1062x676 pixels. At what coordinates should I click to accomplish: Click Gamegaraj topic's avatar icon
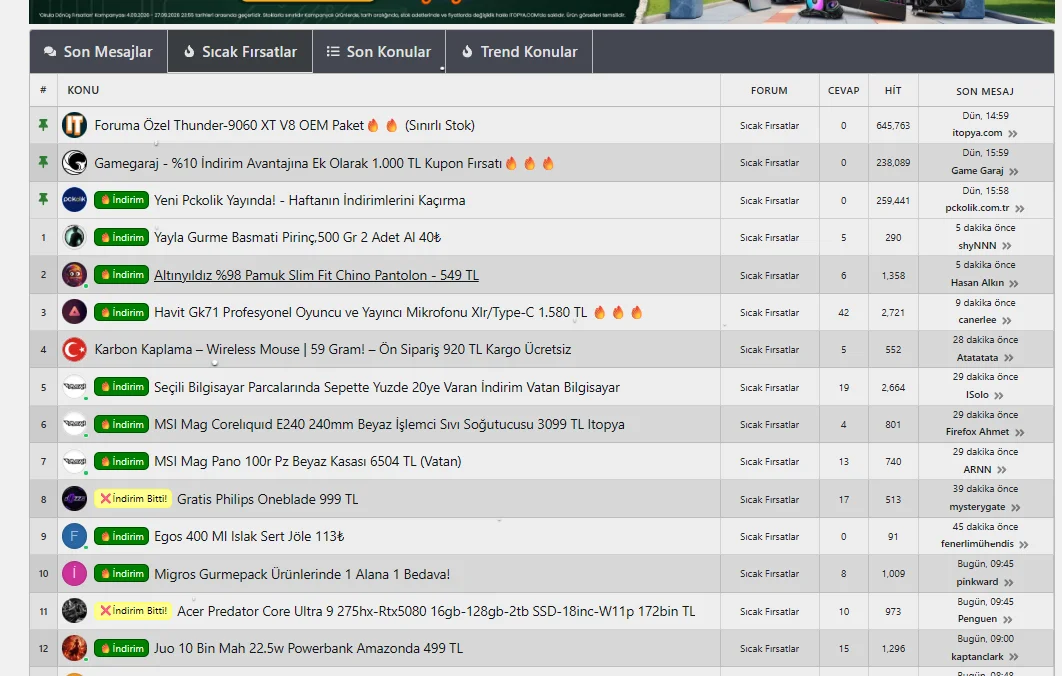coord(75,163)
